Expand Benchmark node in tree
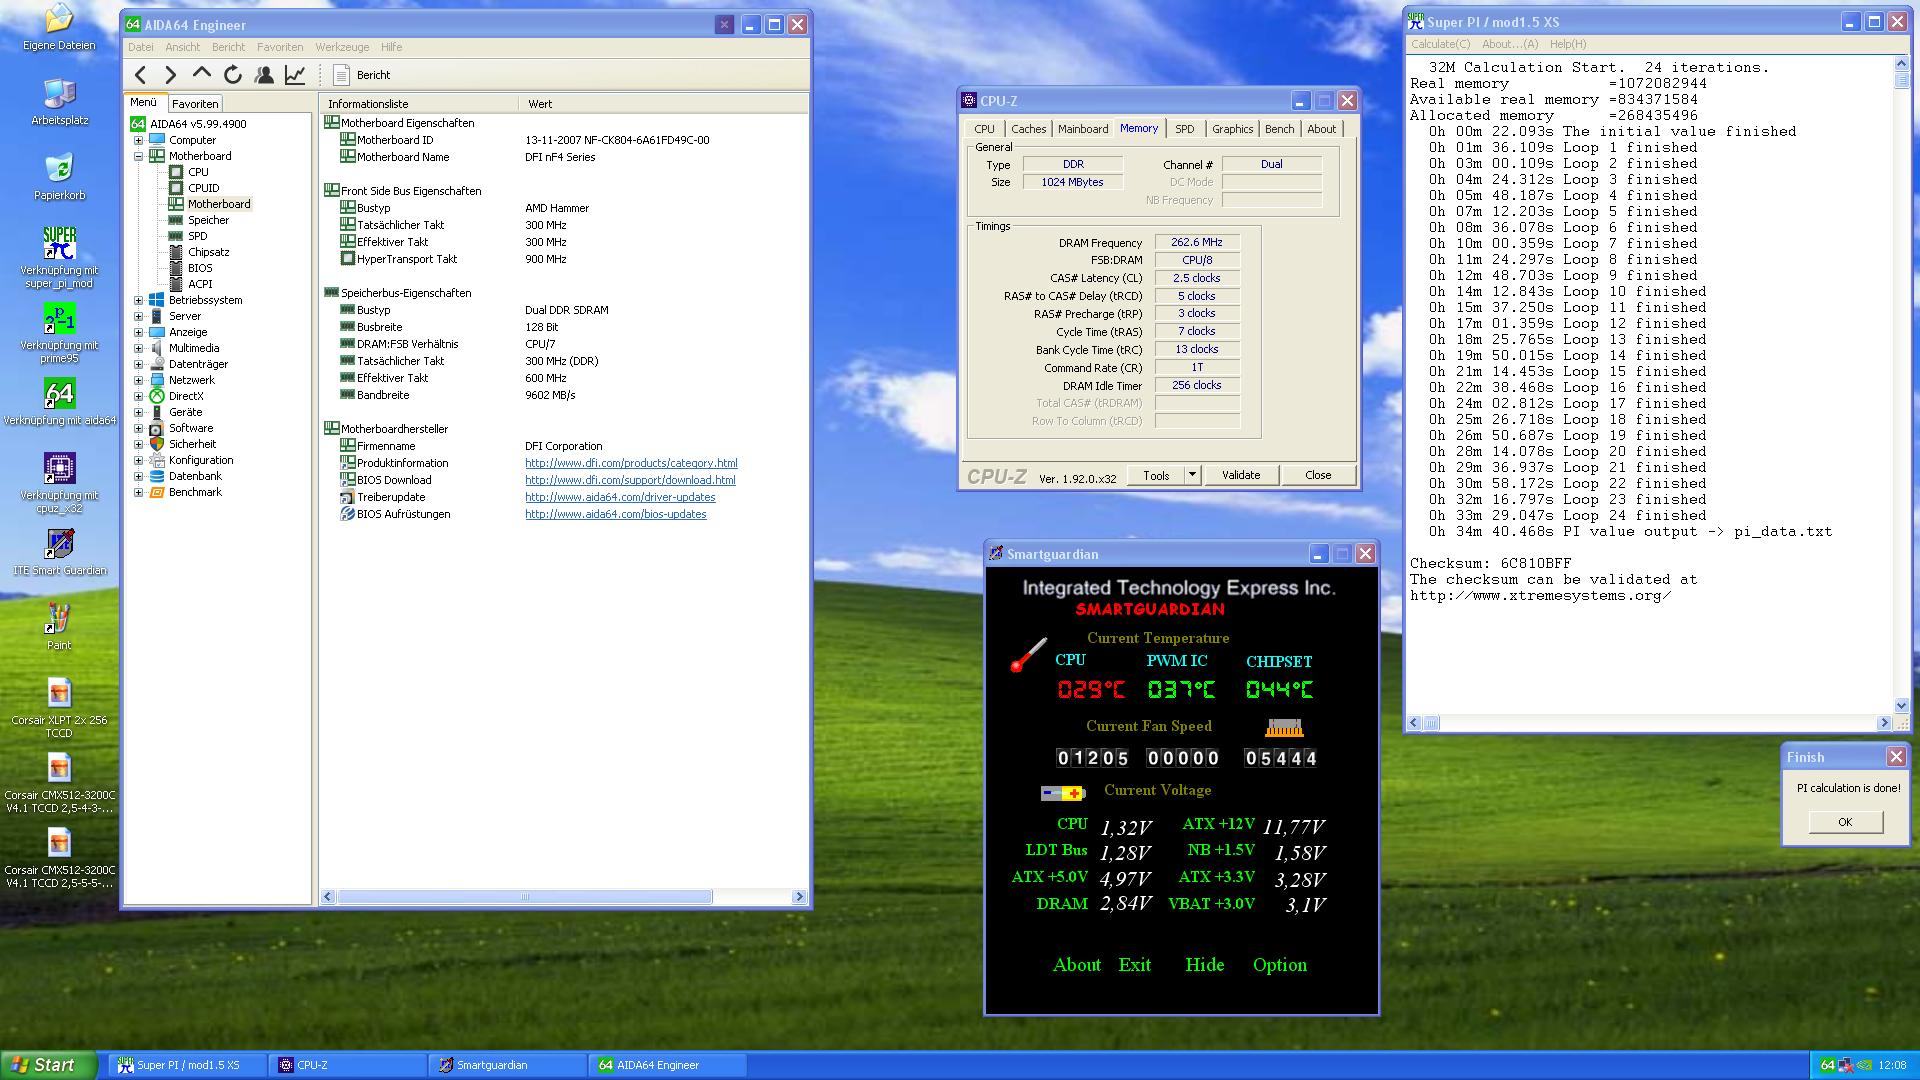Viewport: 1920px width, 1080px height. (x=138, y=492)
